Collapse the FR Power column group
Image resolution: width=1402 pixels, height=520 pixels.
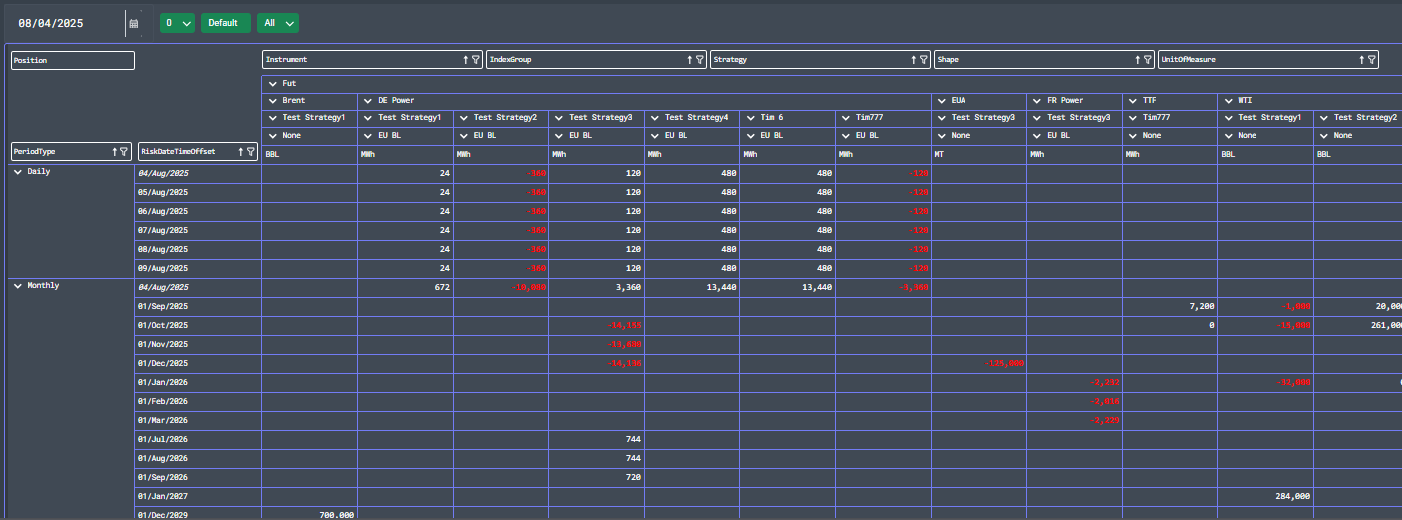pyautogui.click(x=1037, y=101)
